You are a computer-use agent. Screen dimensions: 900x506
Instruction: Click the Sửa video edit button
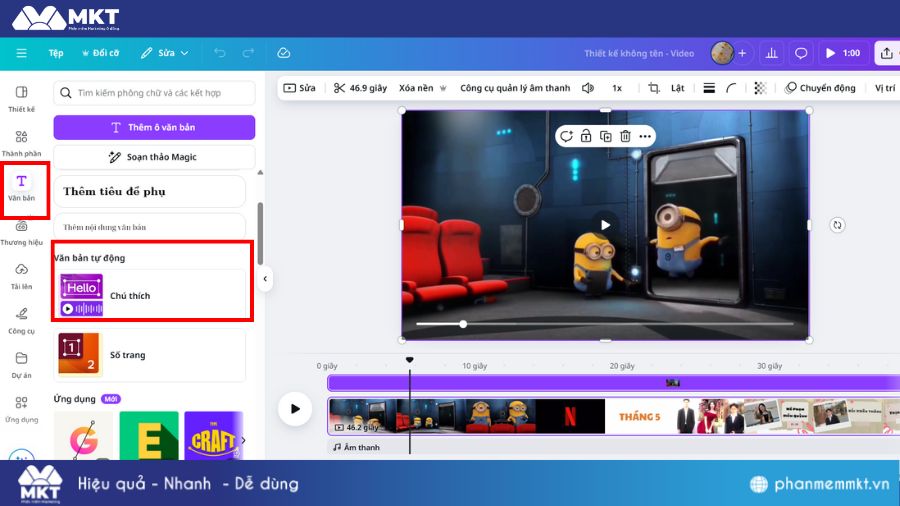click(300, 88)
